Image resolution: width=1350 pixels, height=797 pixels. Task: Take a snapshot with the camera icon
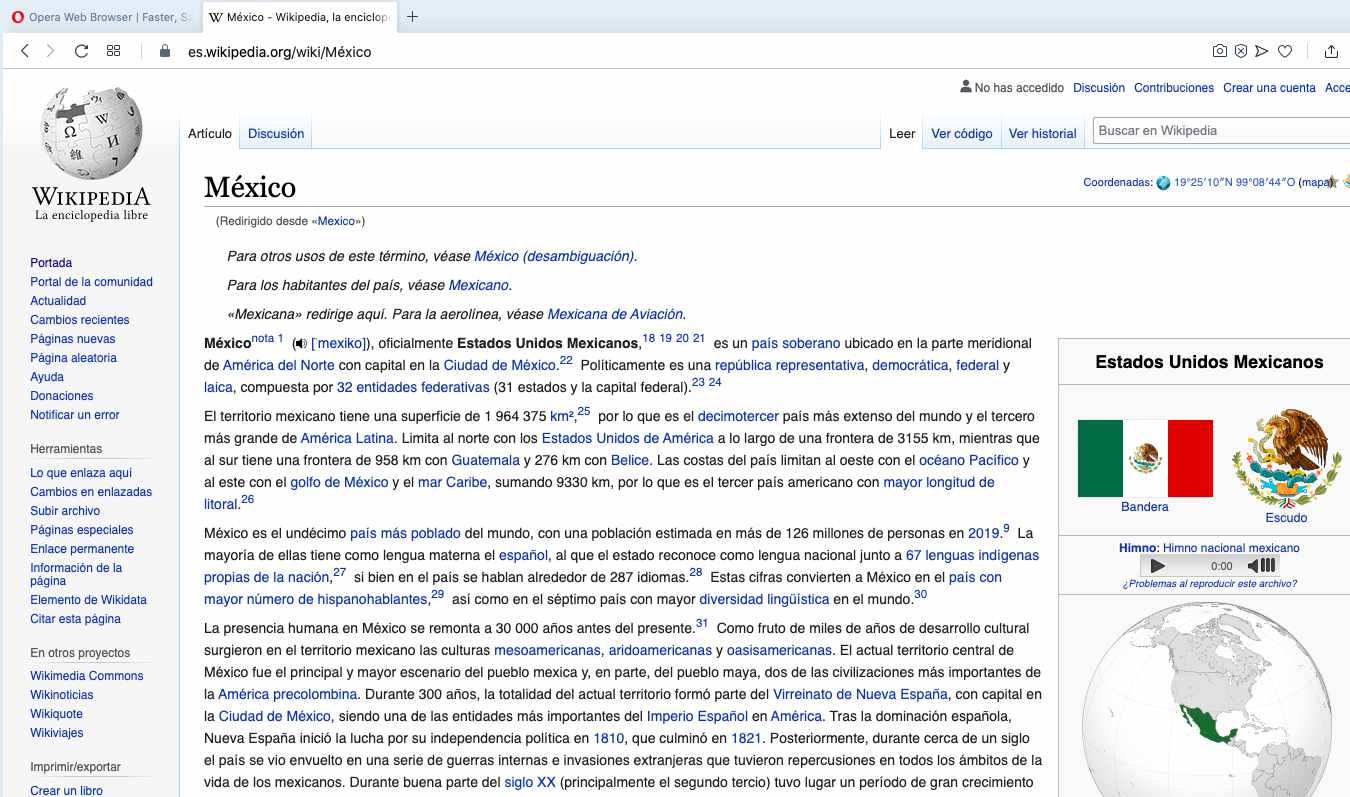click(1220, 51)
